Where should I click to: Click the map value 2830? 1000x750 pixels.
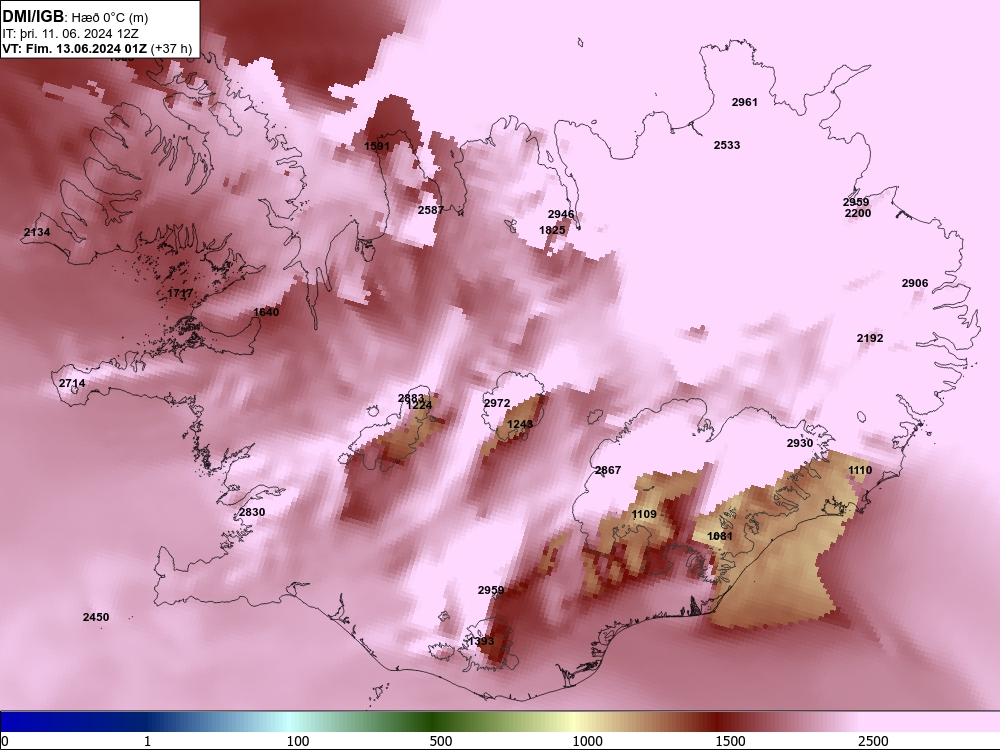252,512
